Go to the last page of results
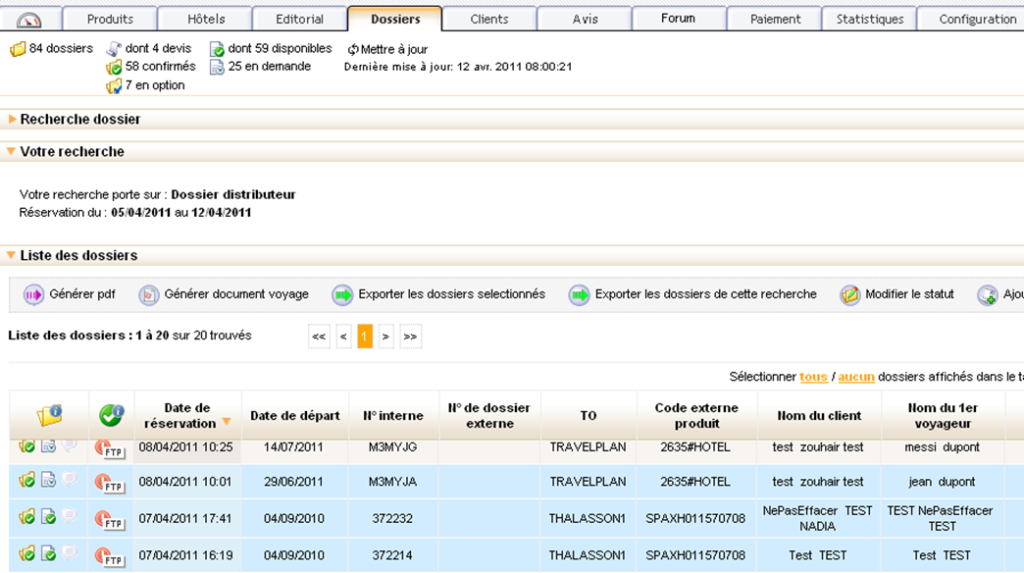Viewport: 1024px width, 573px height. coord(410,337)
